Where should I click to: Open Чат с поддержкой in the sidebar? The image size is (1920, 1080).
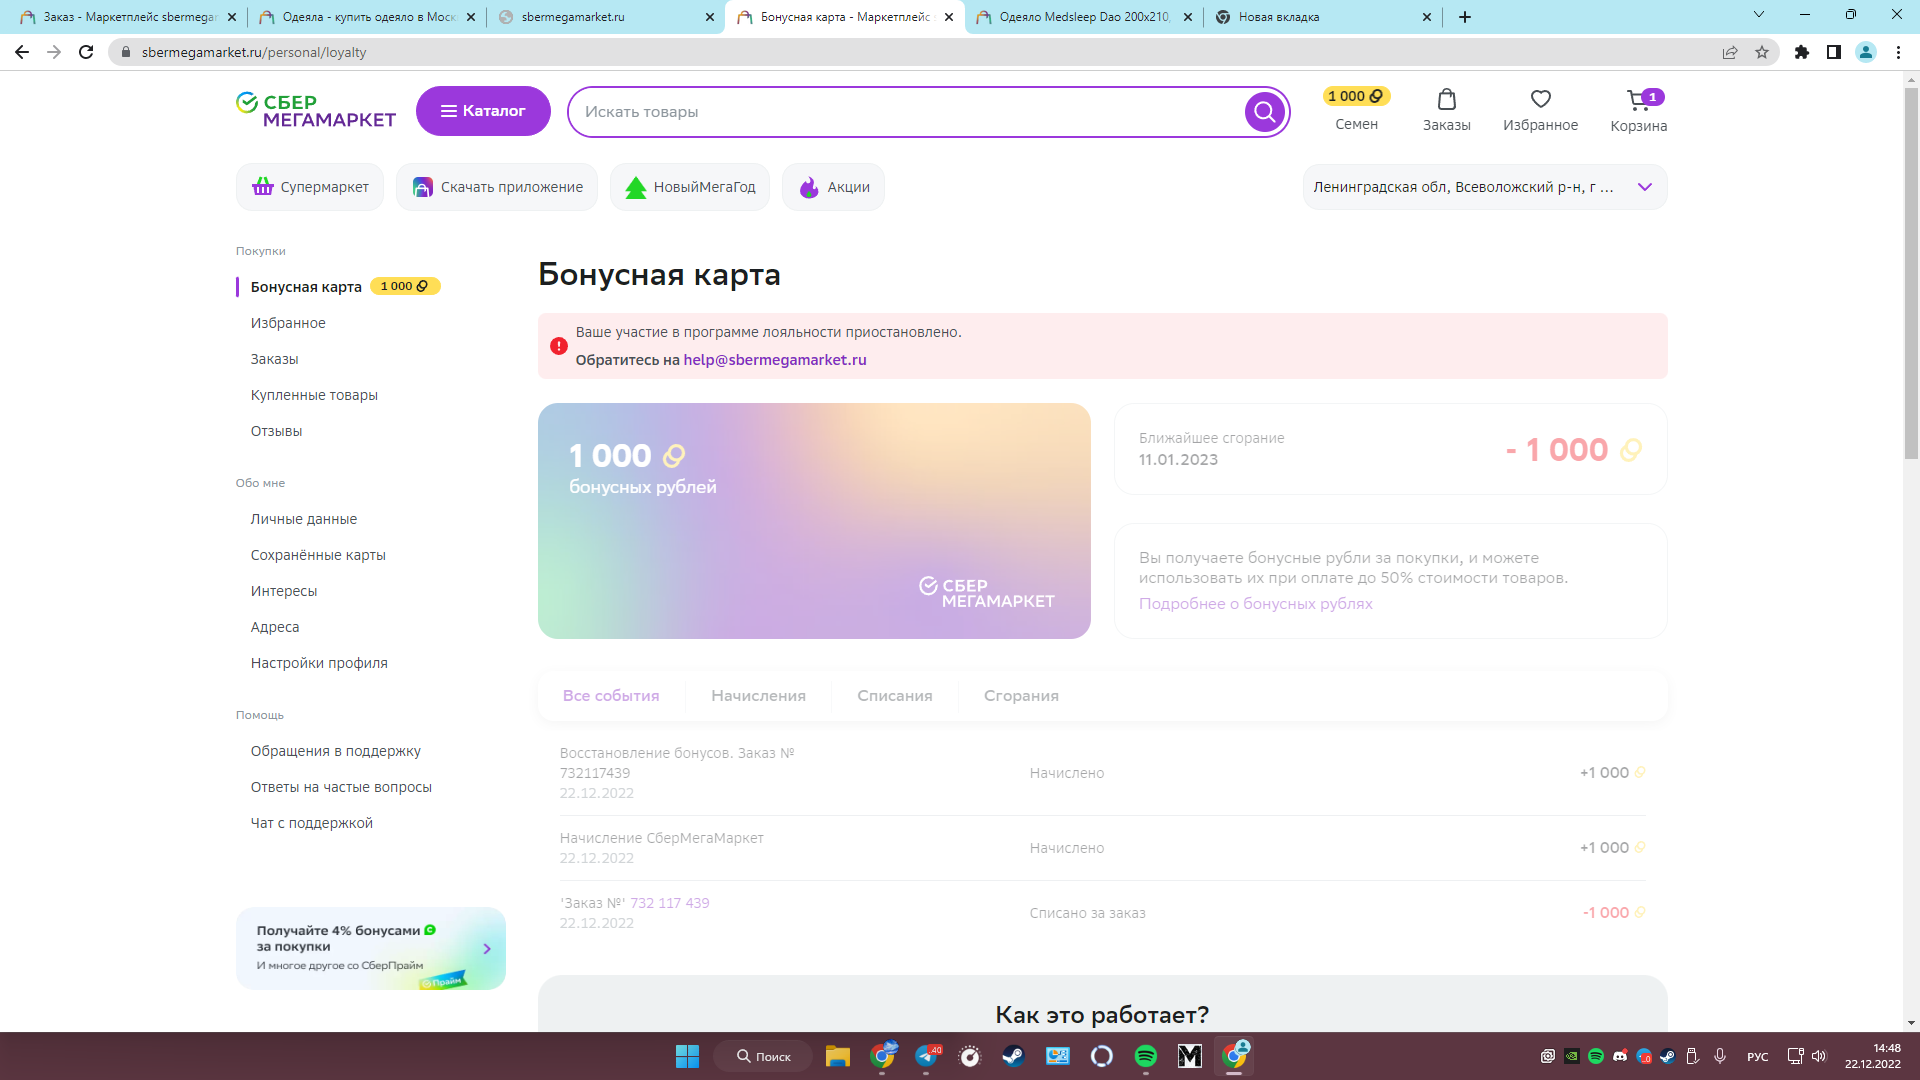[312, 823]
